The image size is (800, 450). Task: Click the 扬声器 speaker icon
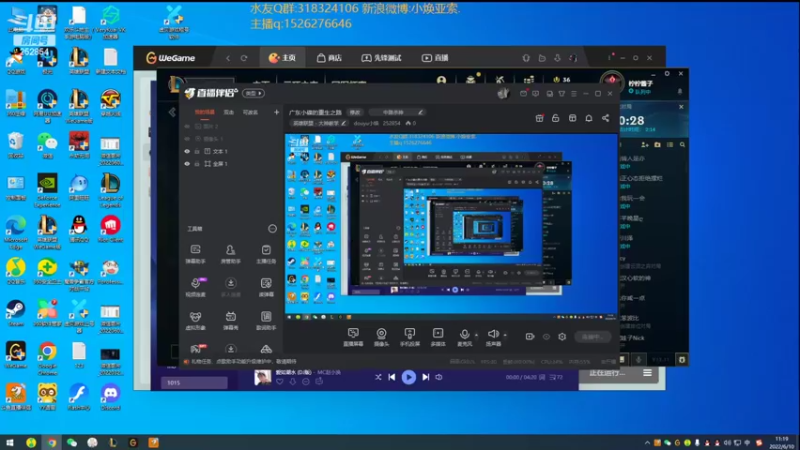[493, 334]
